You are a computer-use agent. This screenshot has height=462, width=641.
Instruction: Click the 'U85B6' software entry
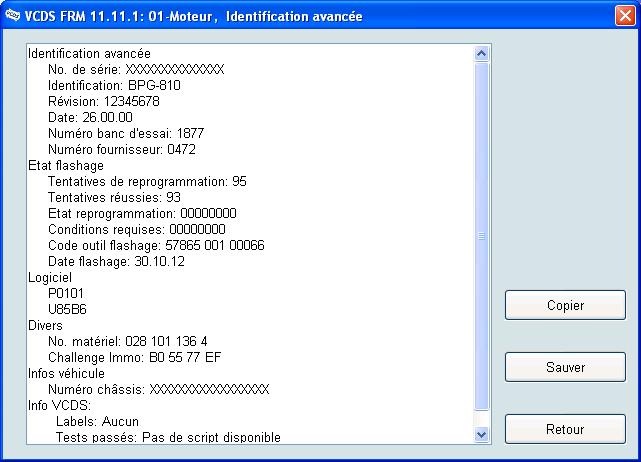67,309
